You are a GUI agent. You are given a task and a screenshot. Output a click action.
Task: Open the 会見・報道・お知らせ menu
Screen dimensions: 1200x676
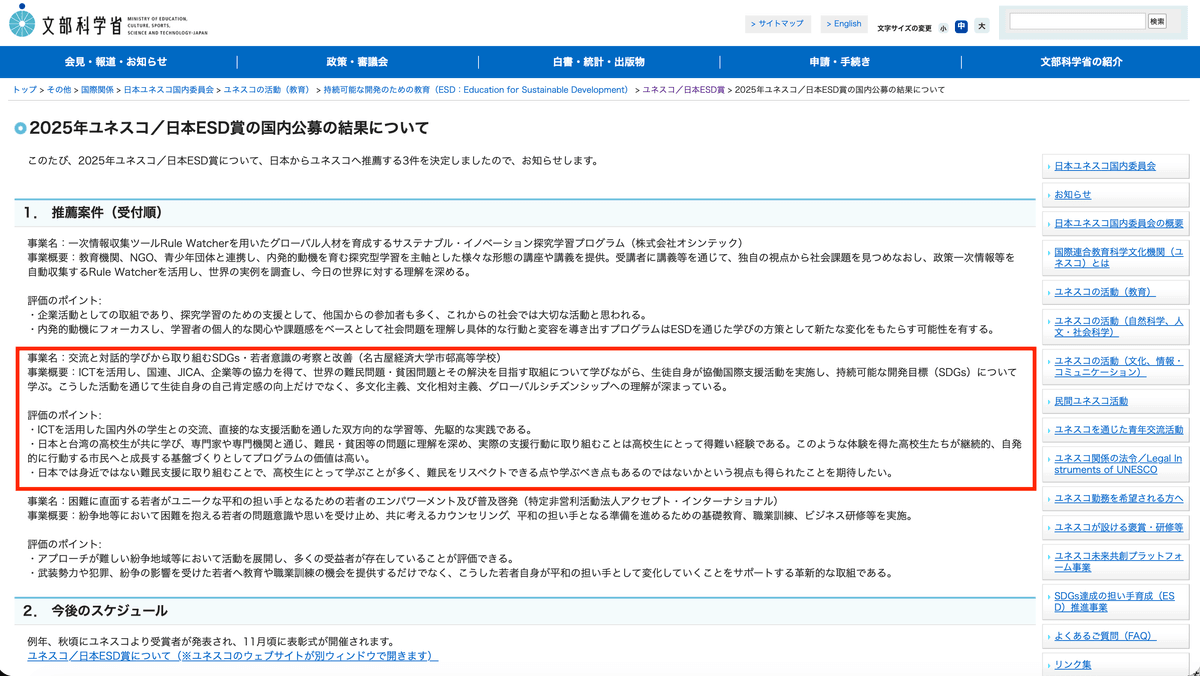(x=116, y=62)
